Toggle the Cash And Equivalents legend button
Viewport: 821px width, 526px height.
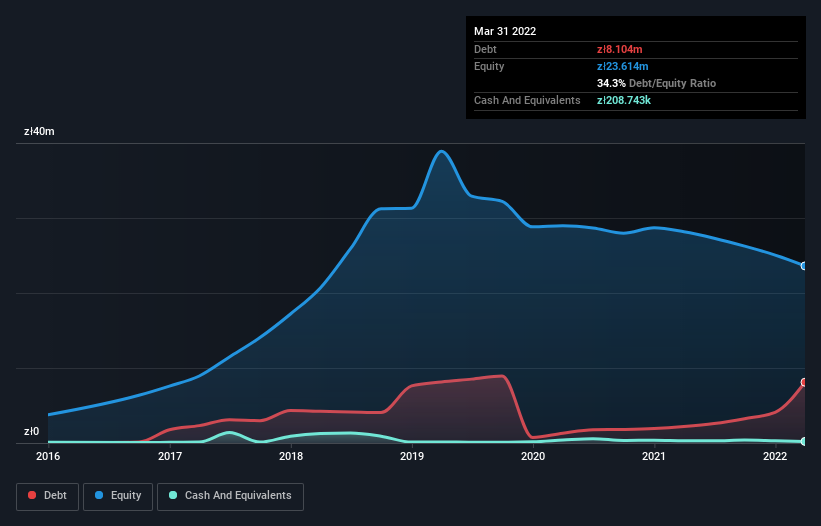click(230, 496)
